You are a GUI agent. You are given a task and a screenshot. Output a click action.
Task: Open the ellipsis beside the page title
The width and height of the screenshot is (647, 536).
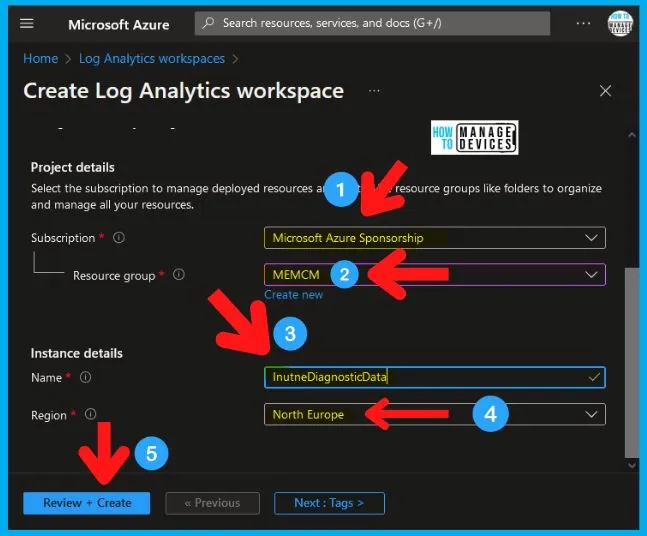(x=374, y=91)
